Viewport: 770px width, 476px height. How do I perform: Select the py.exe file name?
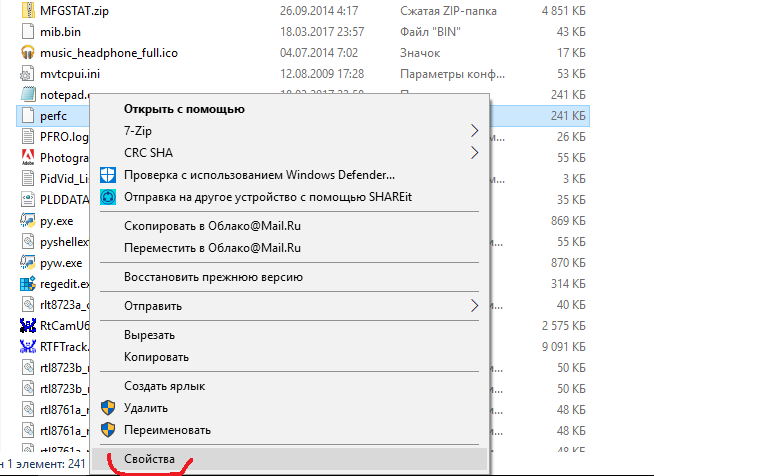pyautogui.click(x=56, y=222)
